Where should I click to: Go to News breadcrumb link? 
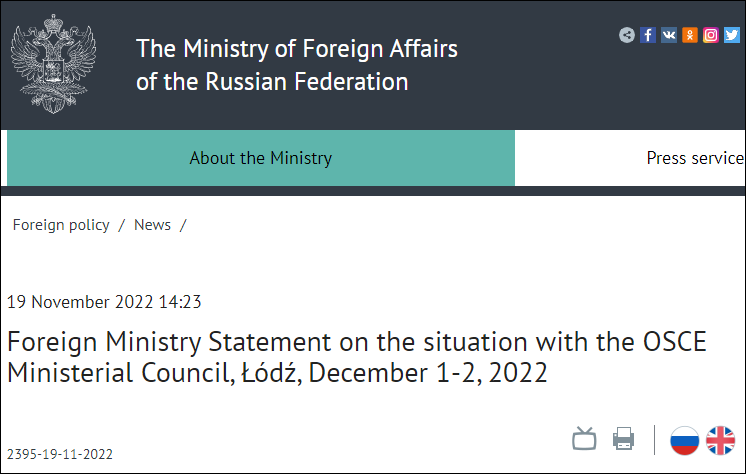pyautogui.click(x=152, y=225)
